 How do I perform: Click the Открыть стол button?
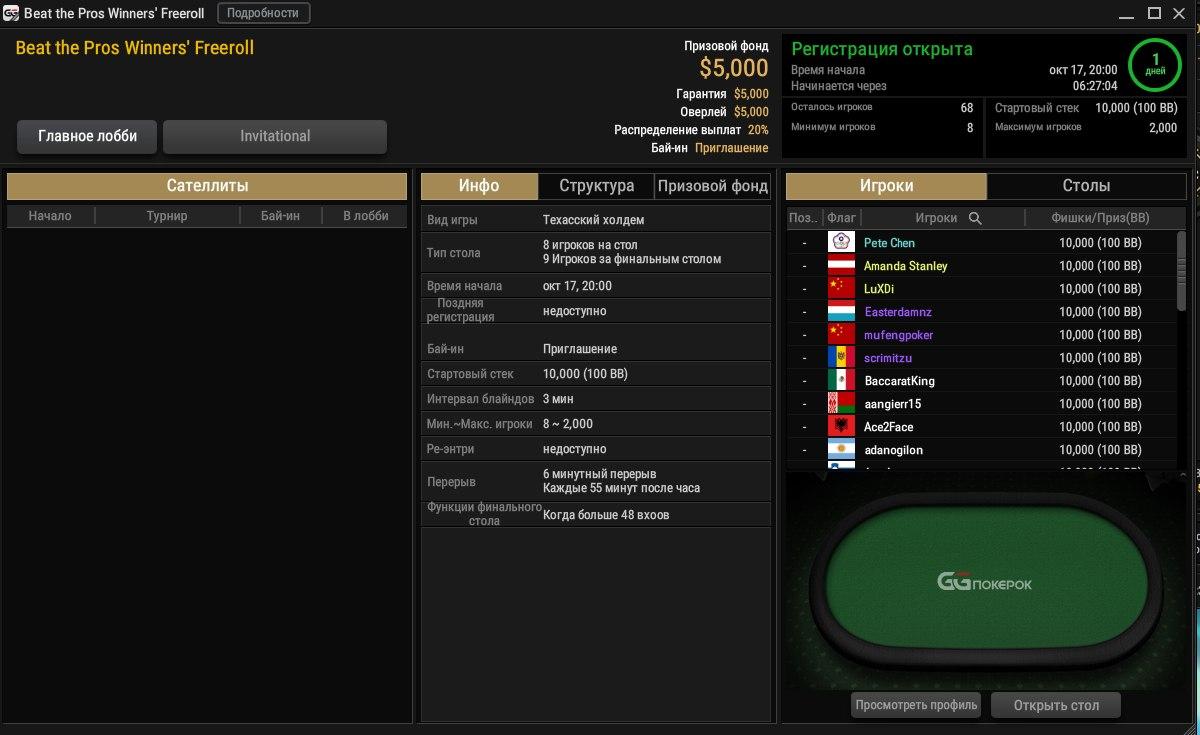coord(1056,705)
